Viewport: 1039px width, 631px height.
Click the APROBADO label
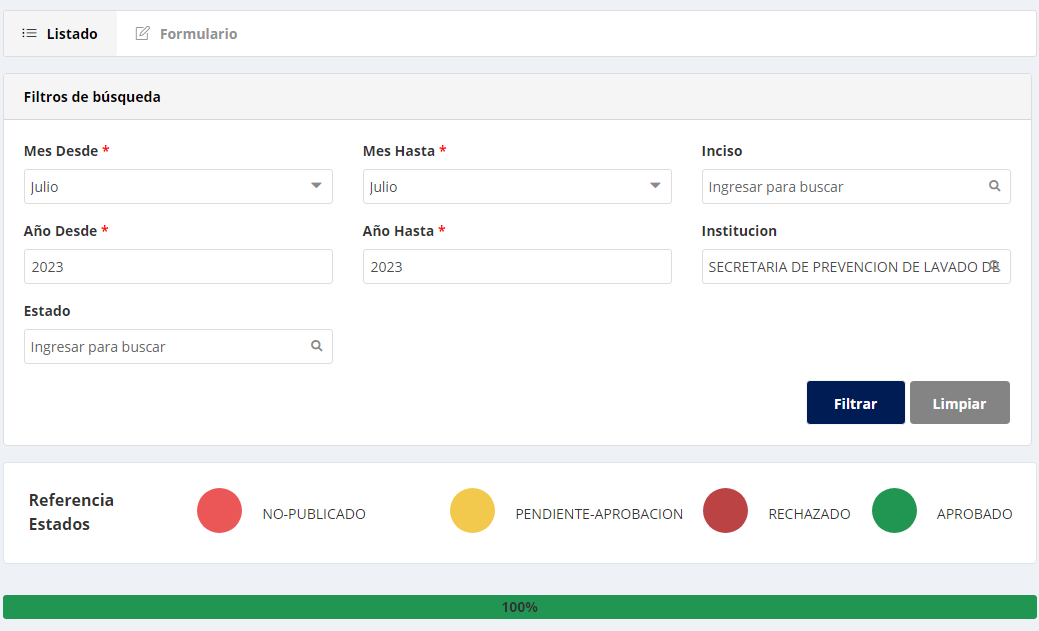pos(974,514)
